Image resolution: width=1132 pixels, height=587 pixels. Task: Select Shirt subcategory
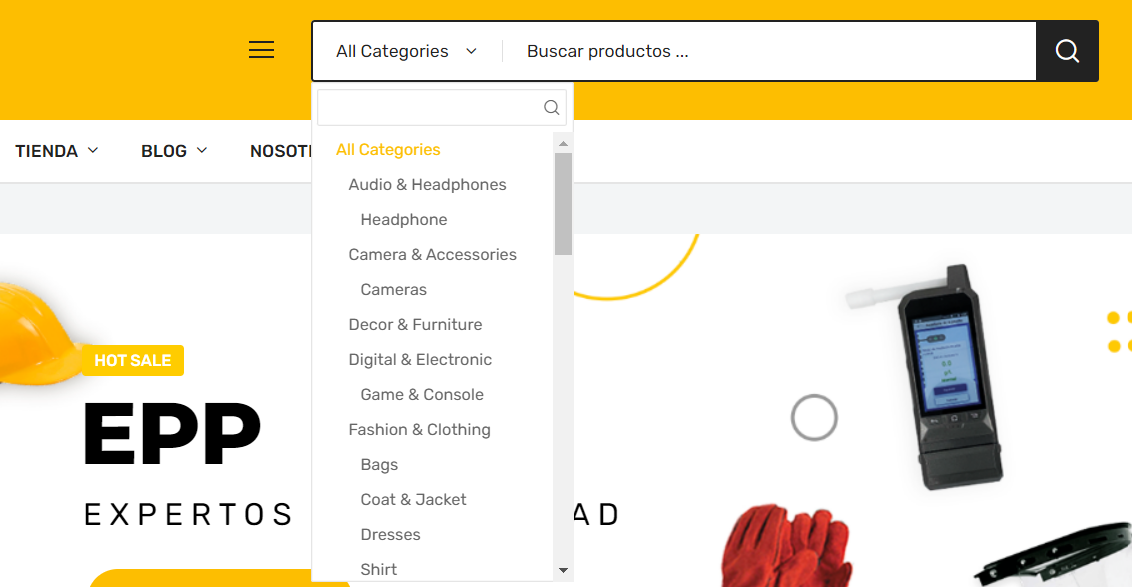click(379, 570)
